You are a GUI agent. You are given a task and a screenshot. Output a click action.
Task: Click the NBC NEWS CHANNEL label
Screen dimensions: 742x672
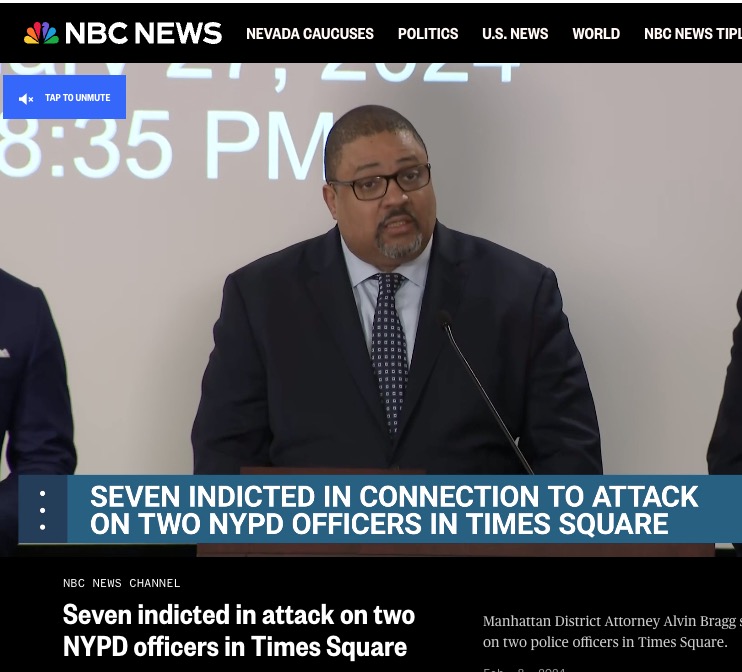click(x=122, y=583)
